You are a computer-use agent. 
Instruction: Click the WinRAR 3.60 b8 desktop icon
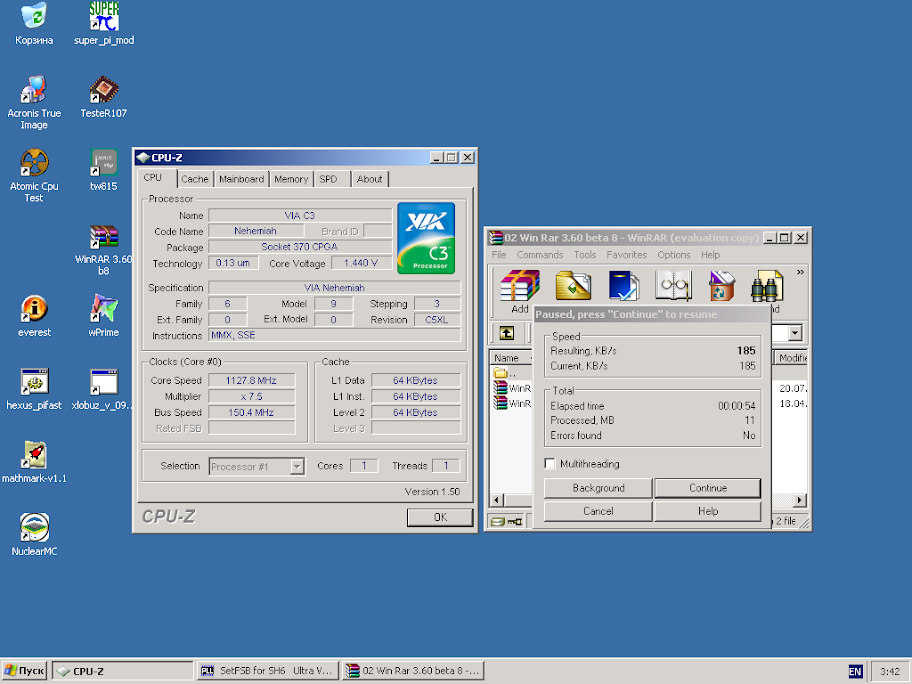point(104,249)
